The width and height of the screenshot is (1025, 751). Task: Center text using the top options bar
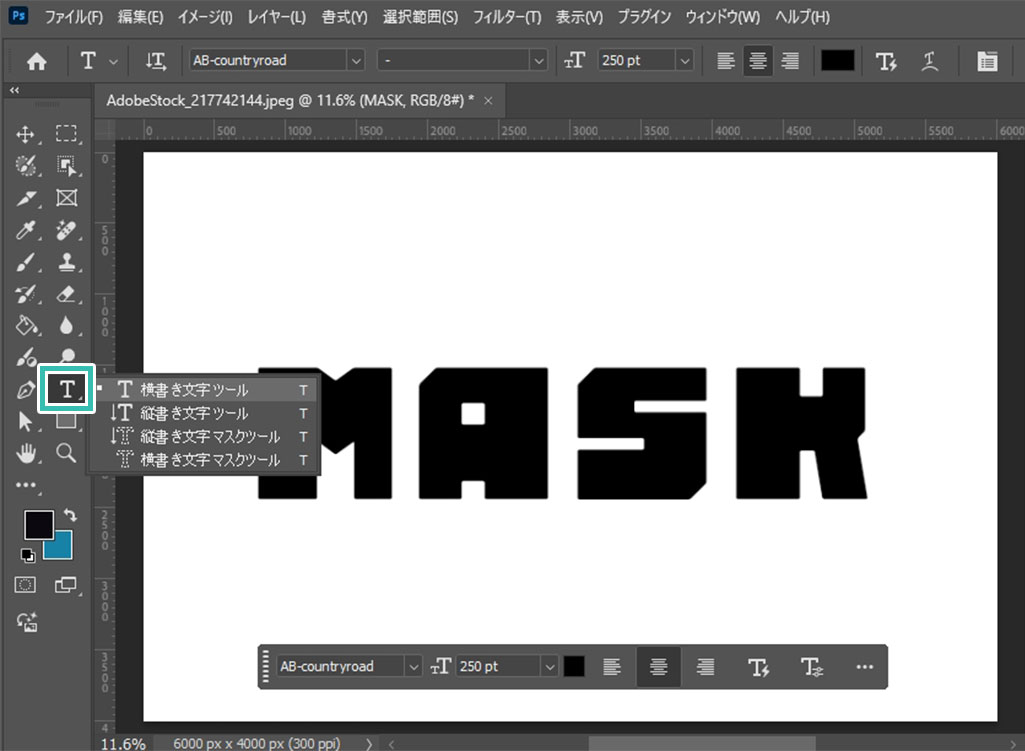758,61
